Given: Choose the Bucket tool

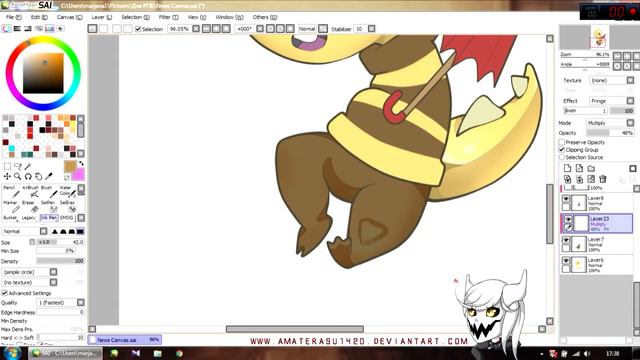Looking at the screenshot, I should 11,218.
